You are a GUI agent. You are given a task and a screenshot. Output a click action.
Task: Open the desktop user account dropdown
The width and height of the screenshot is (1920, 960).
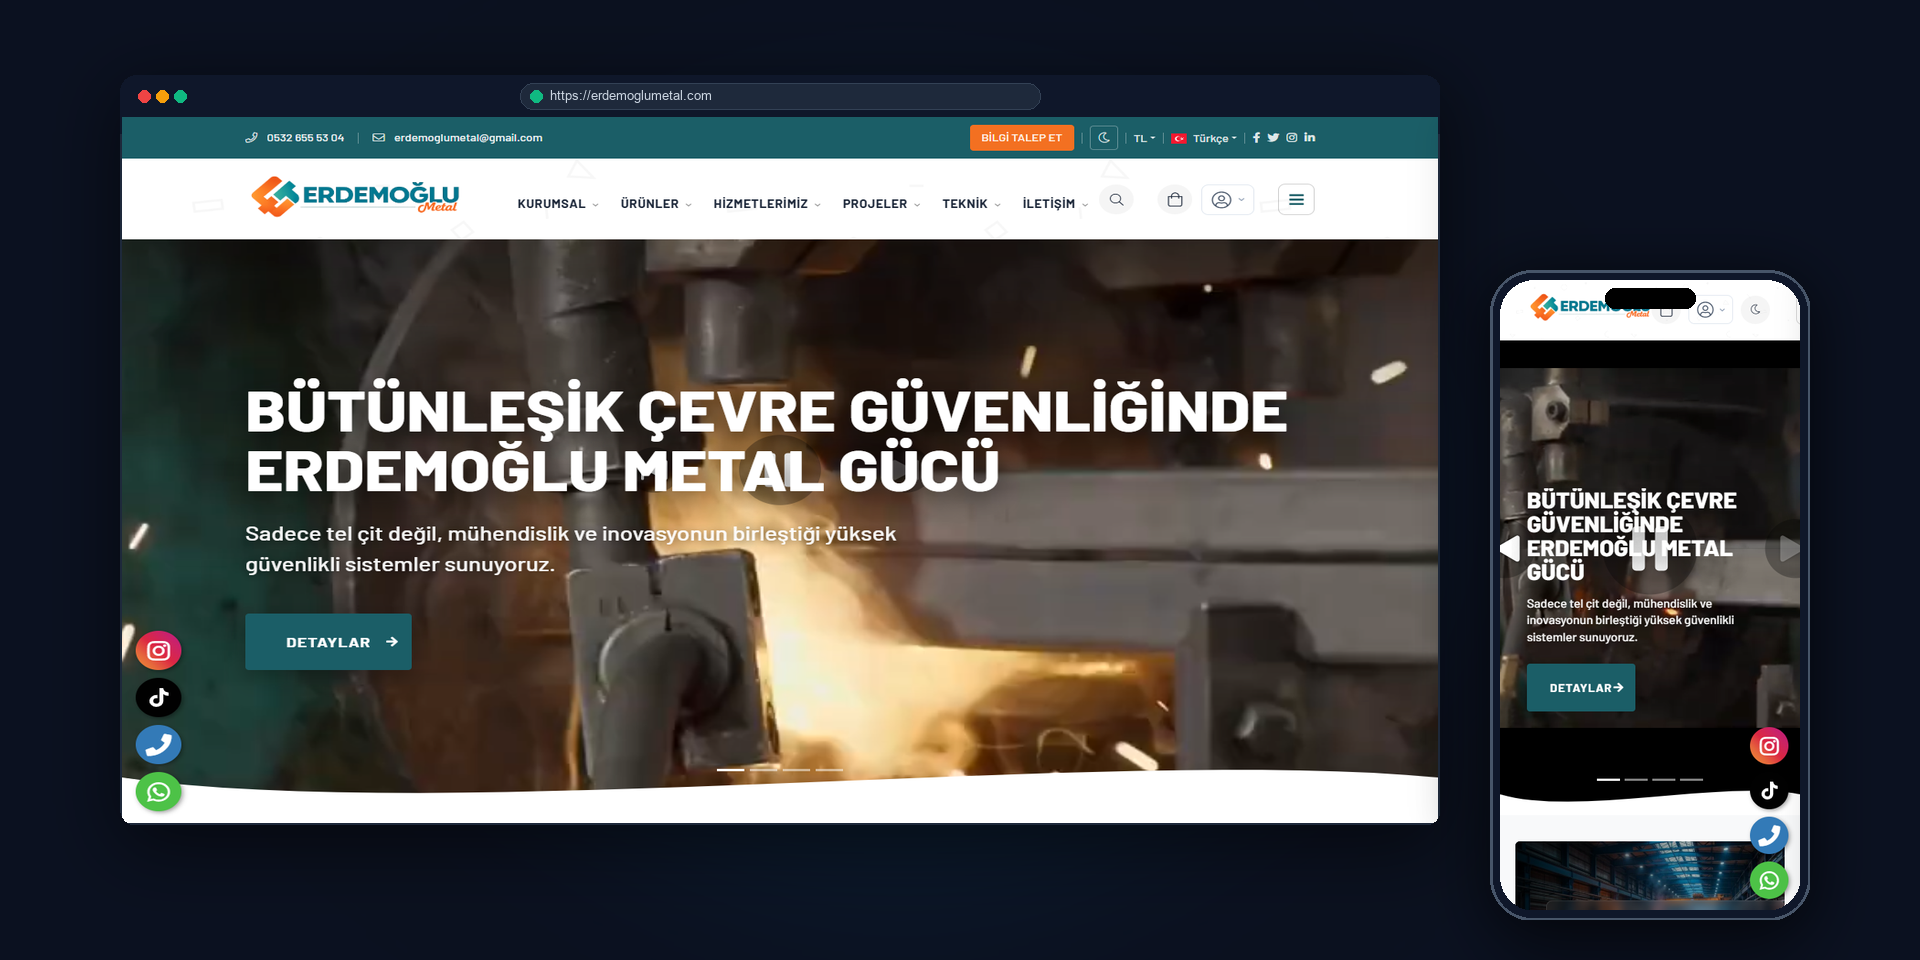click(x=1227, y=200)
